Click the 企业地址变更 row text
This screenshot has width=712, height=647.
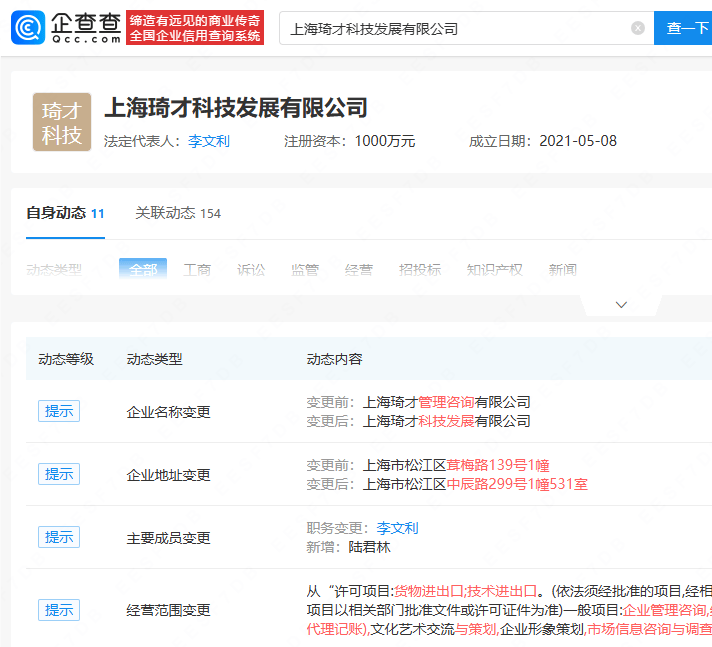click(x=168, y=475)
